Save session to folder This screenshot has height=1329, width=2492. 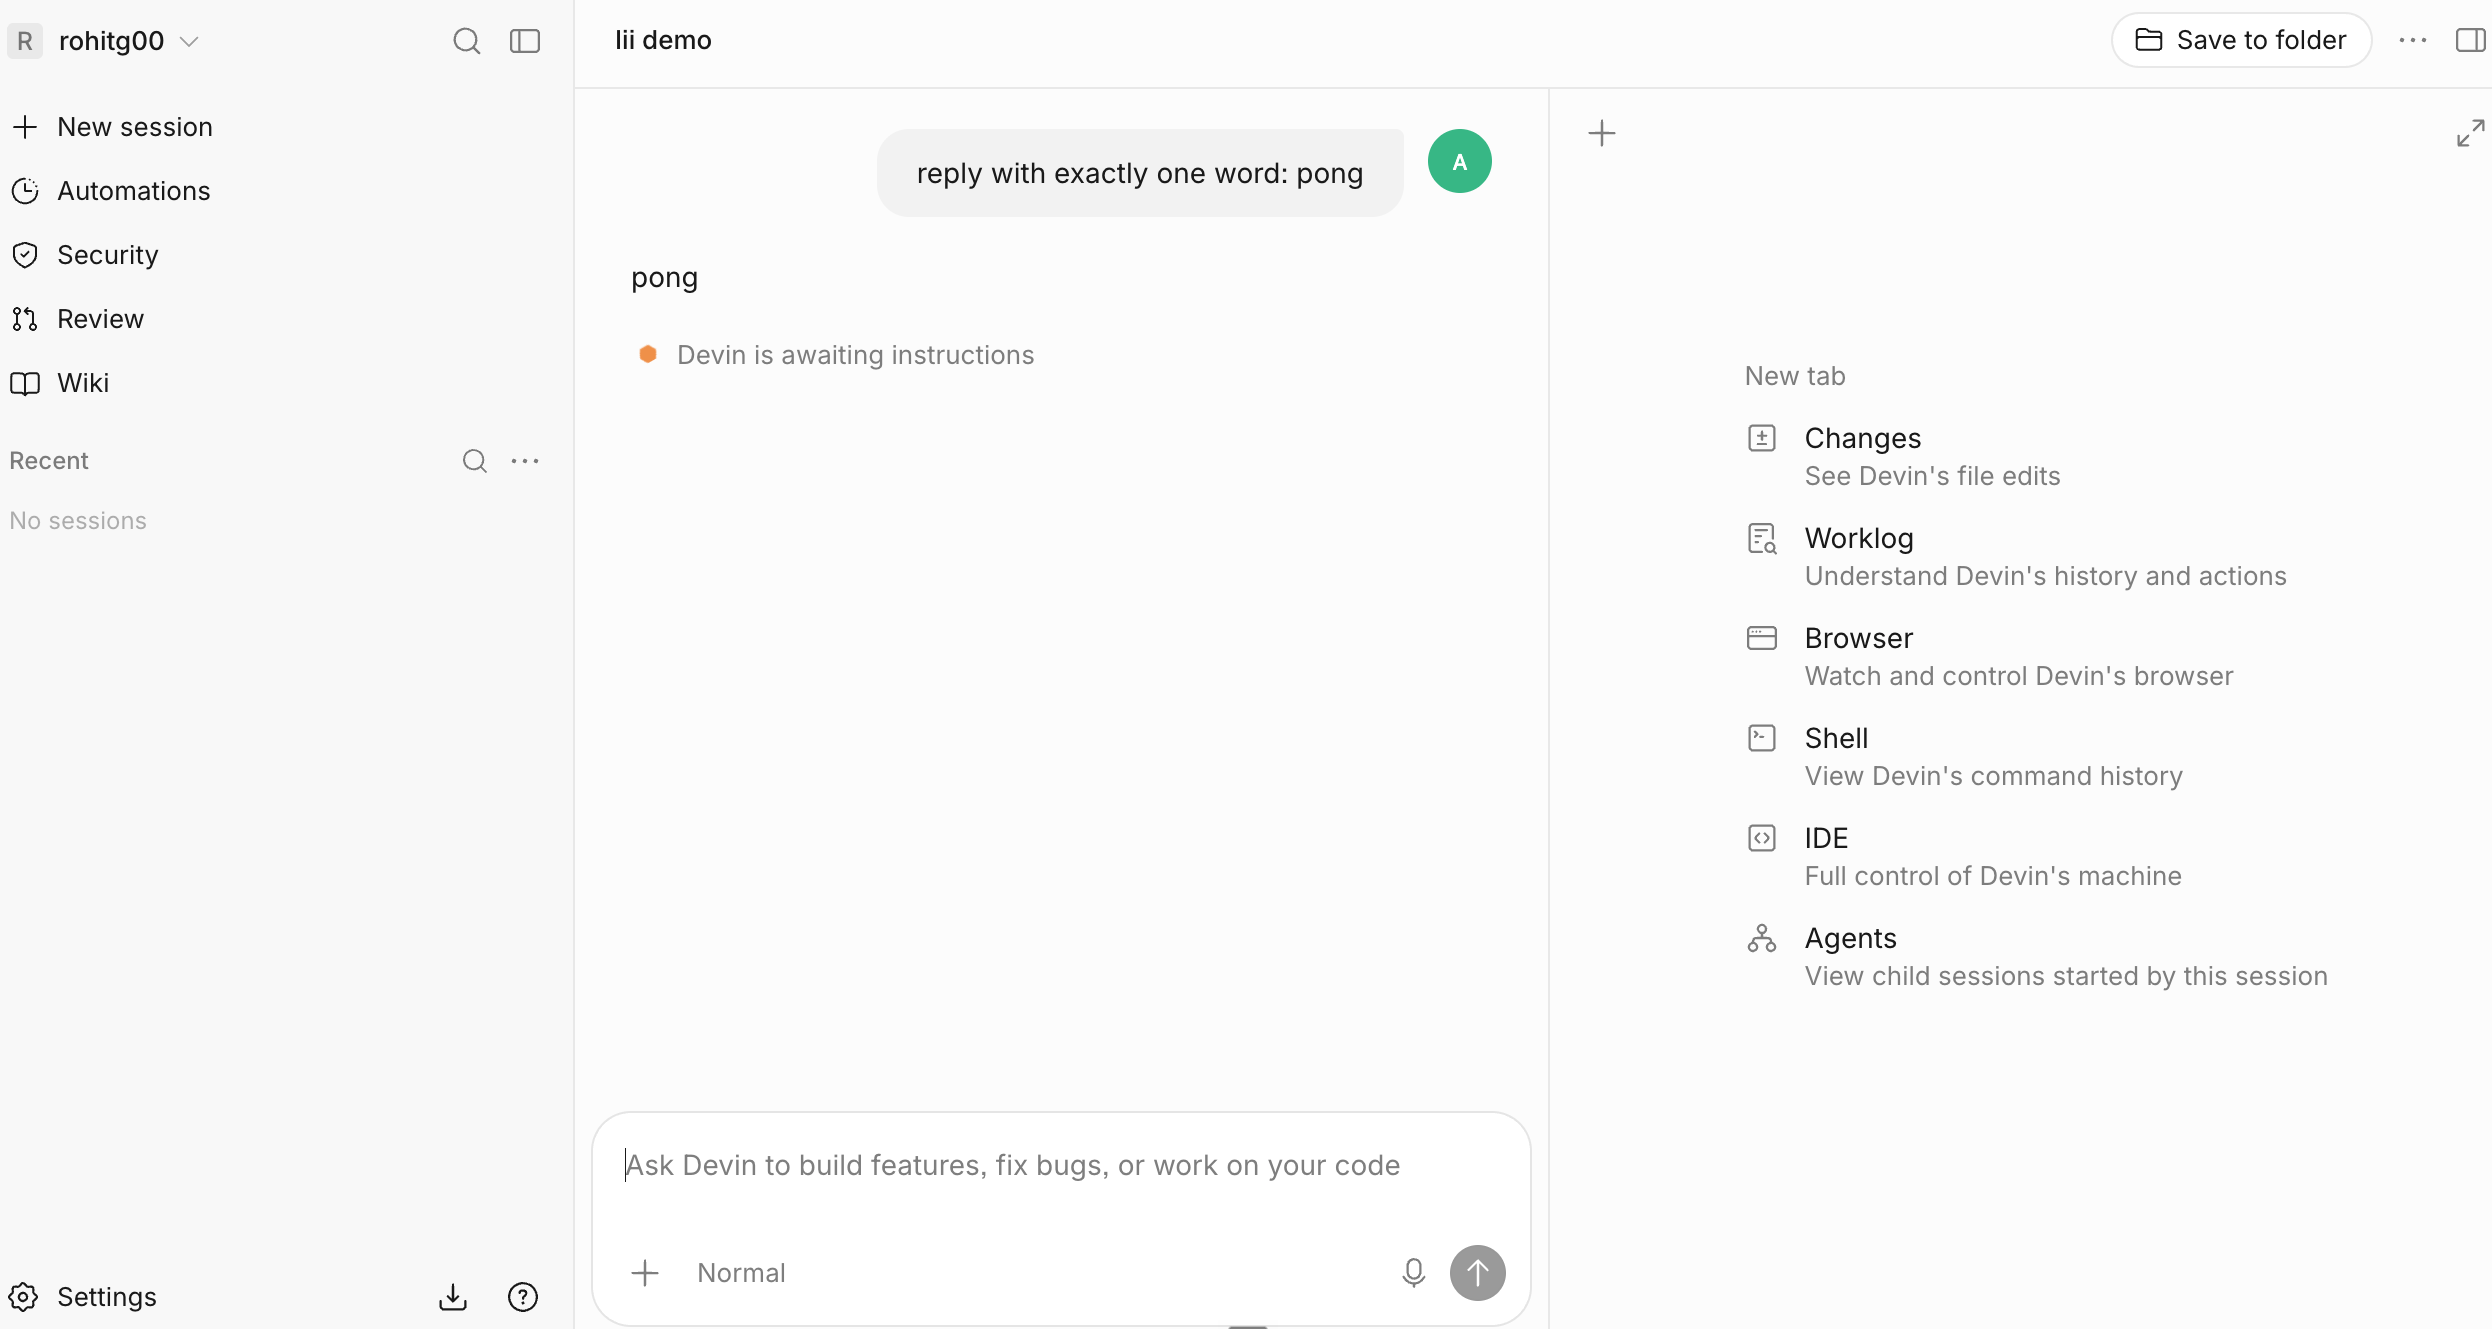pos(2241,40)
